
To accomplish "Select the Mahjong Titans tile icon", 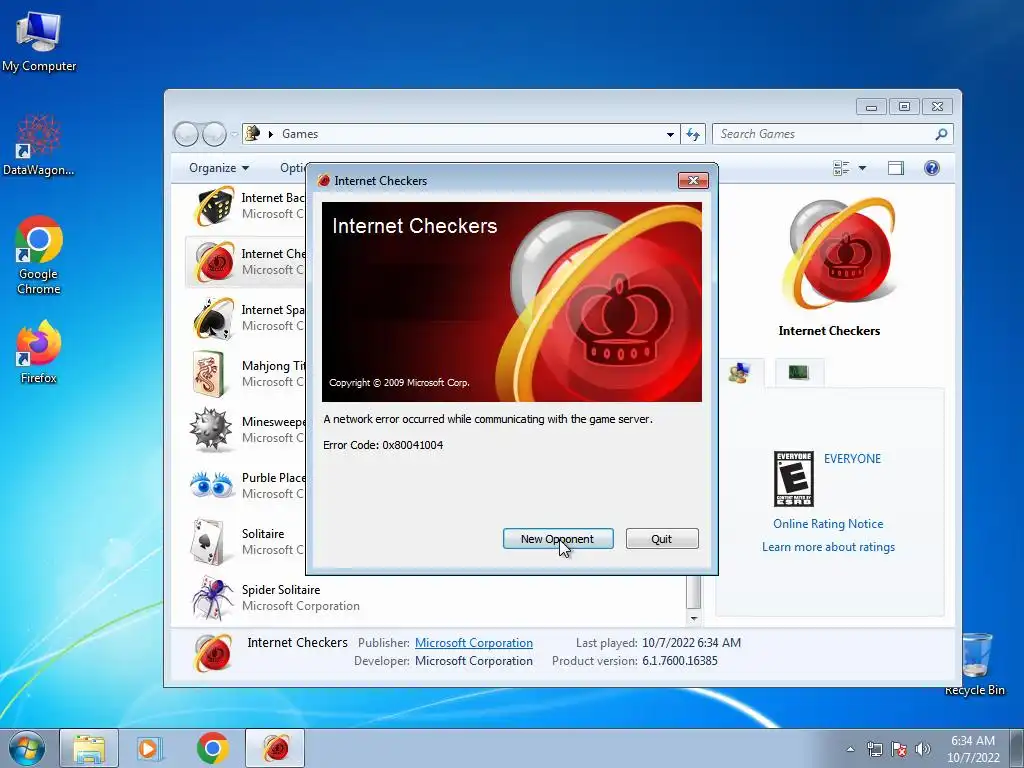I will (x=210, y=374).
